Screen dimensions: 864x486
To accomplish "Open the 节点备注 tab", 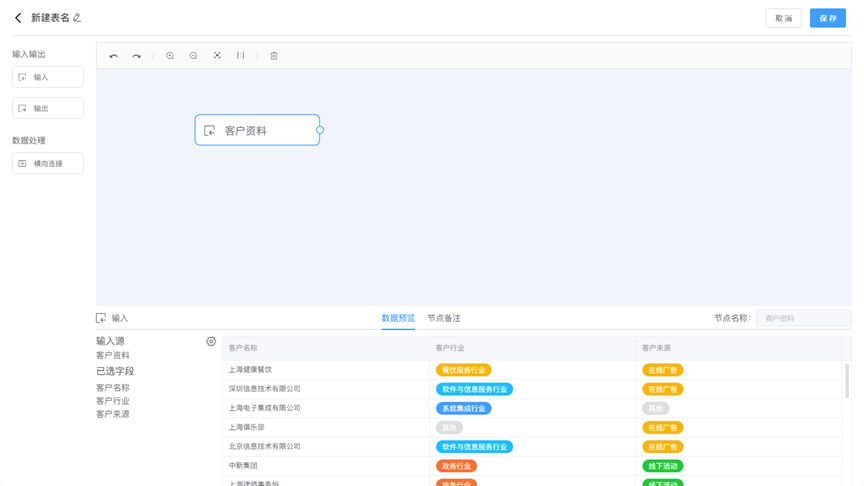I will click(444, 318).
